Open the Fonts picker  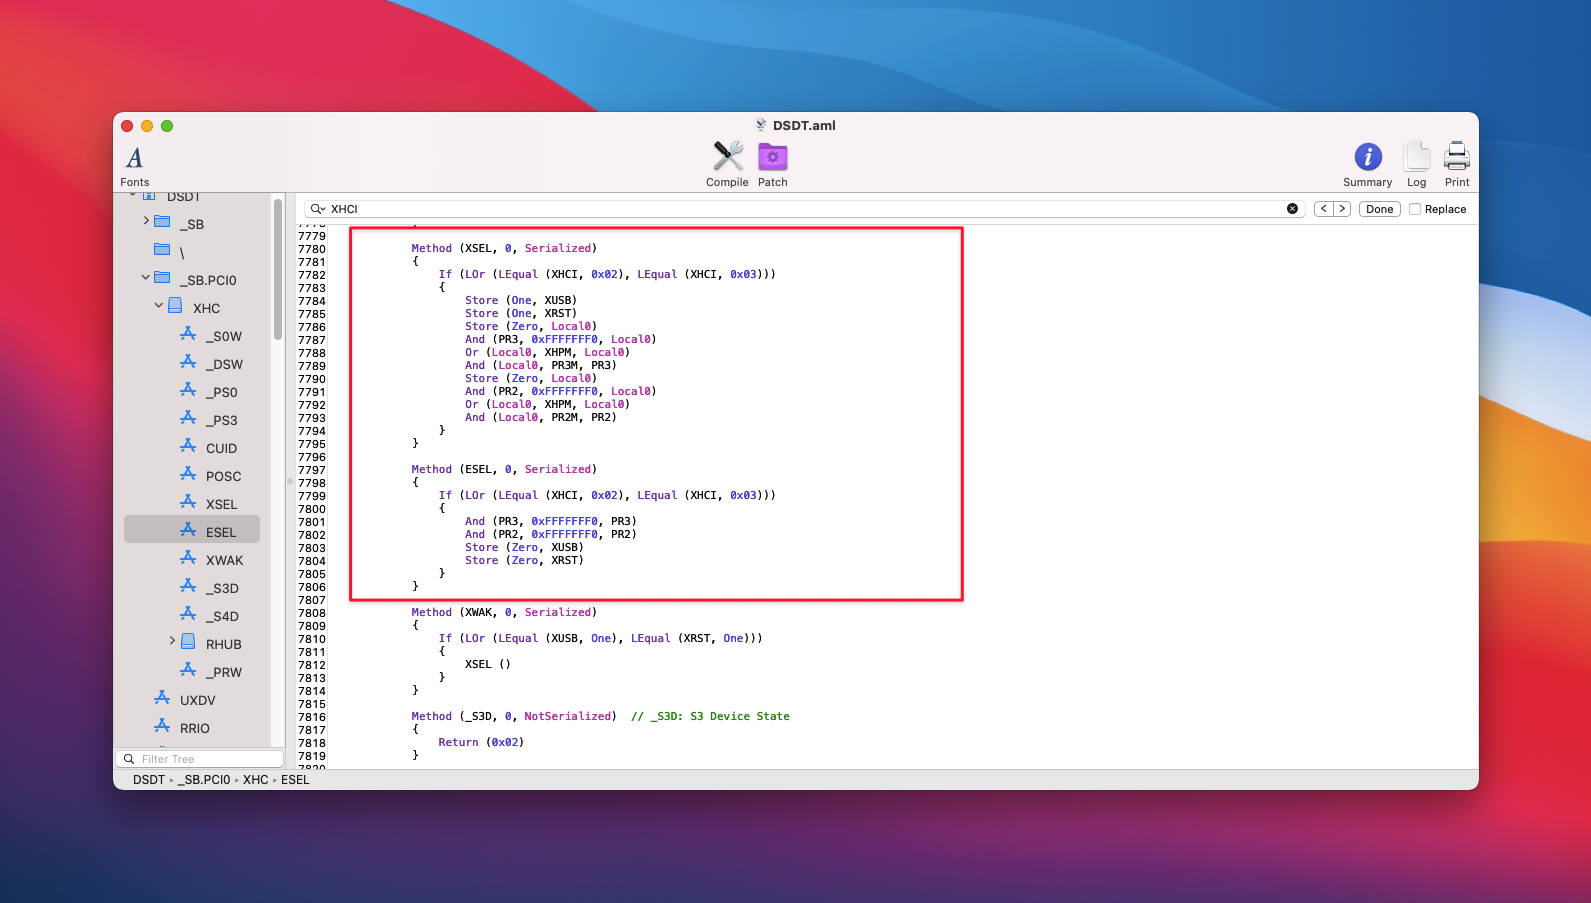tap(134, 158)
